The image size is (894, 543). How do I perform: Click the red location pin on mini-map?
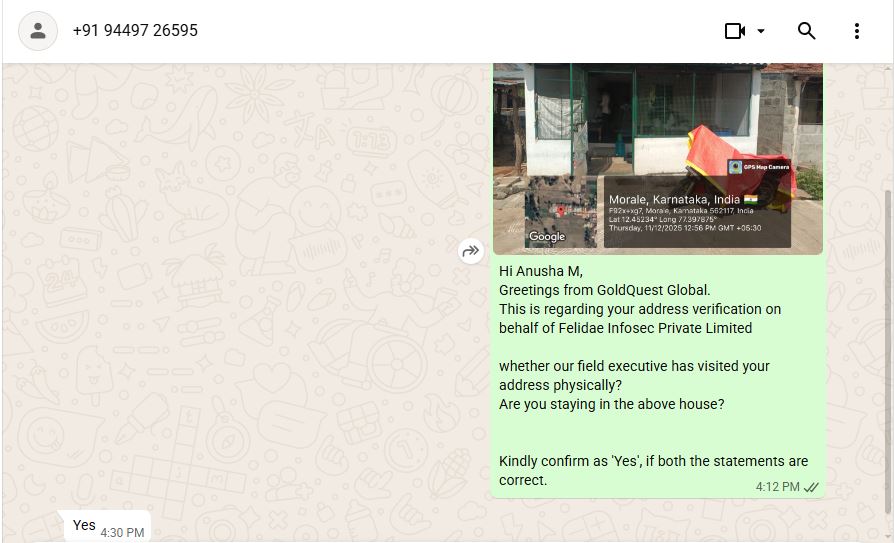[560, 212]
